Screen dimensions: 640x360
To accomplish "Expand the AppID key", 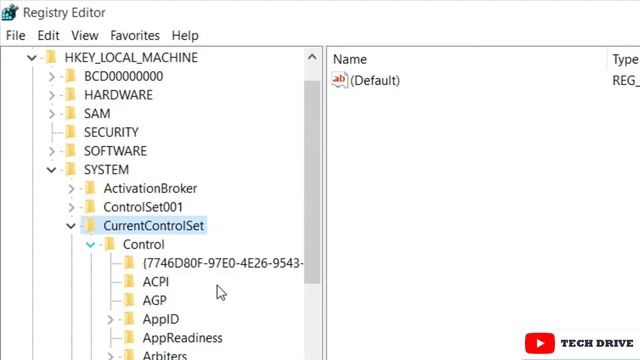I will click(x=110, y=320).
